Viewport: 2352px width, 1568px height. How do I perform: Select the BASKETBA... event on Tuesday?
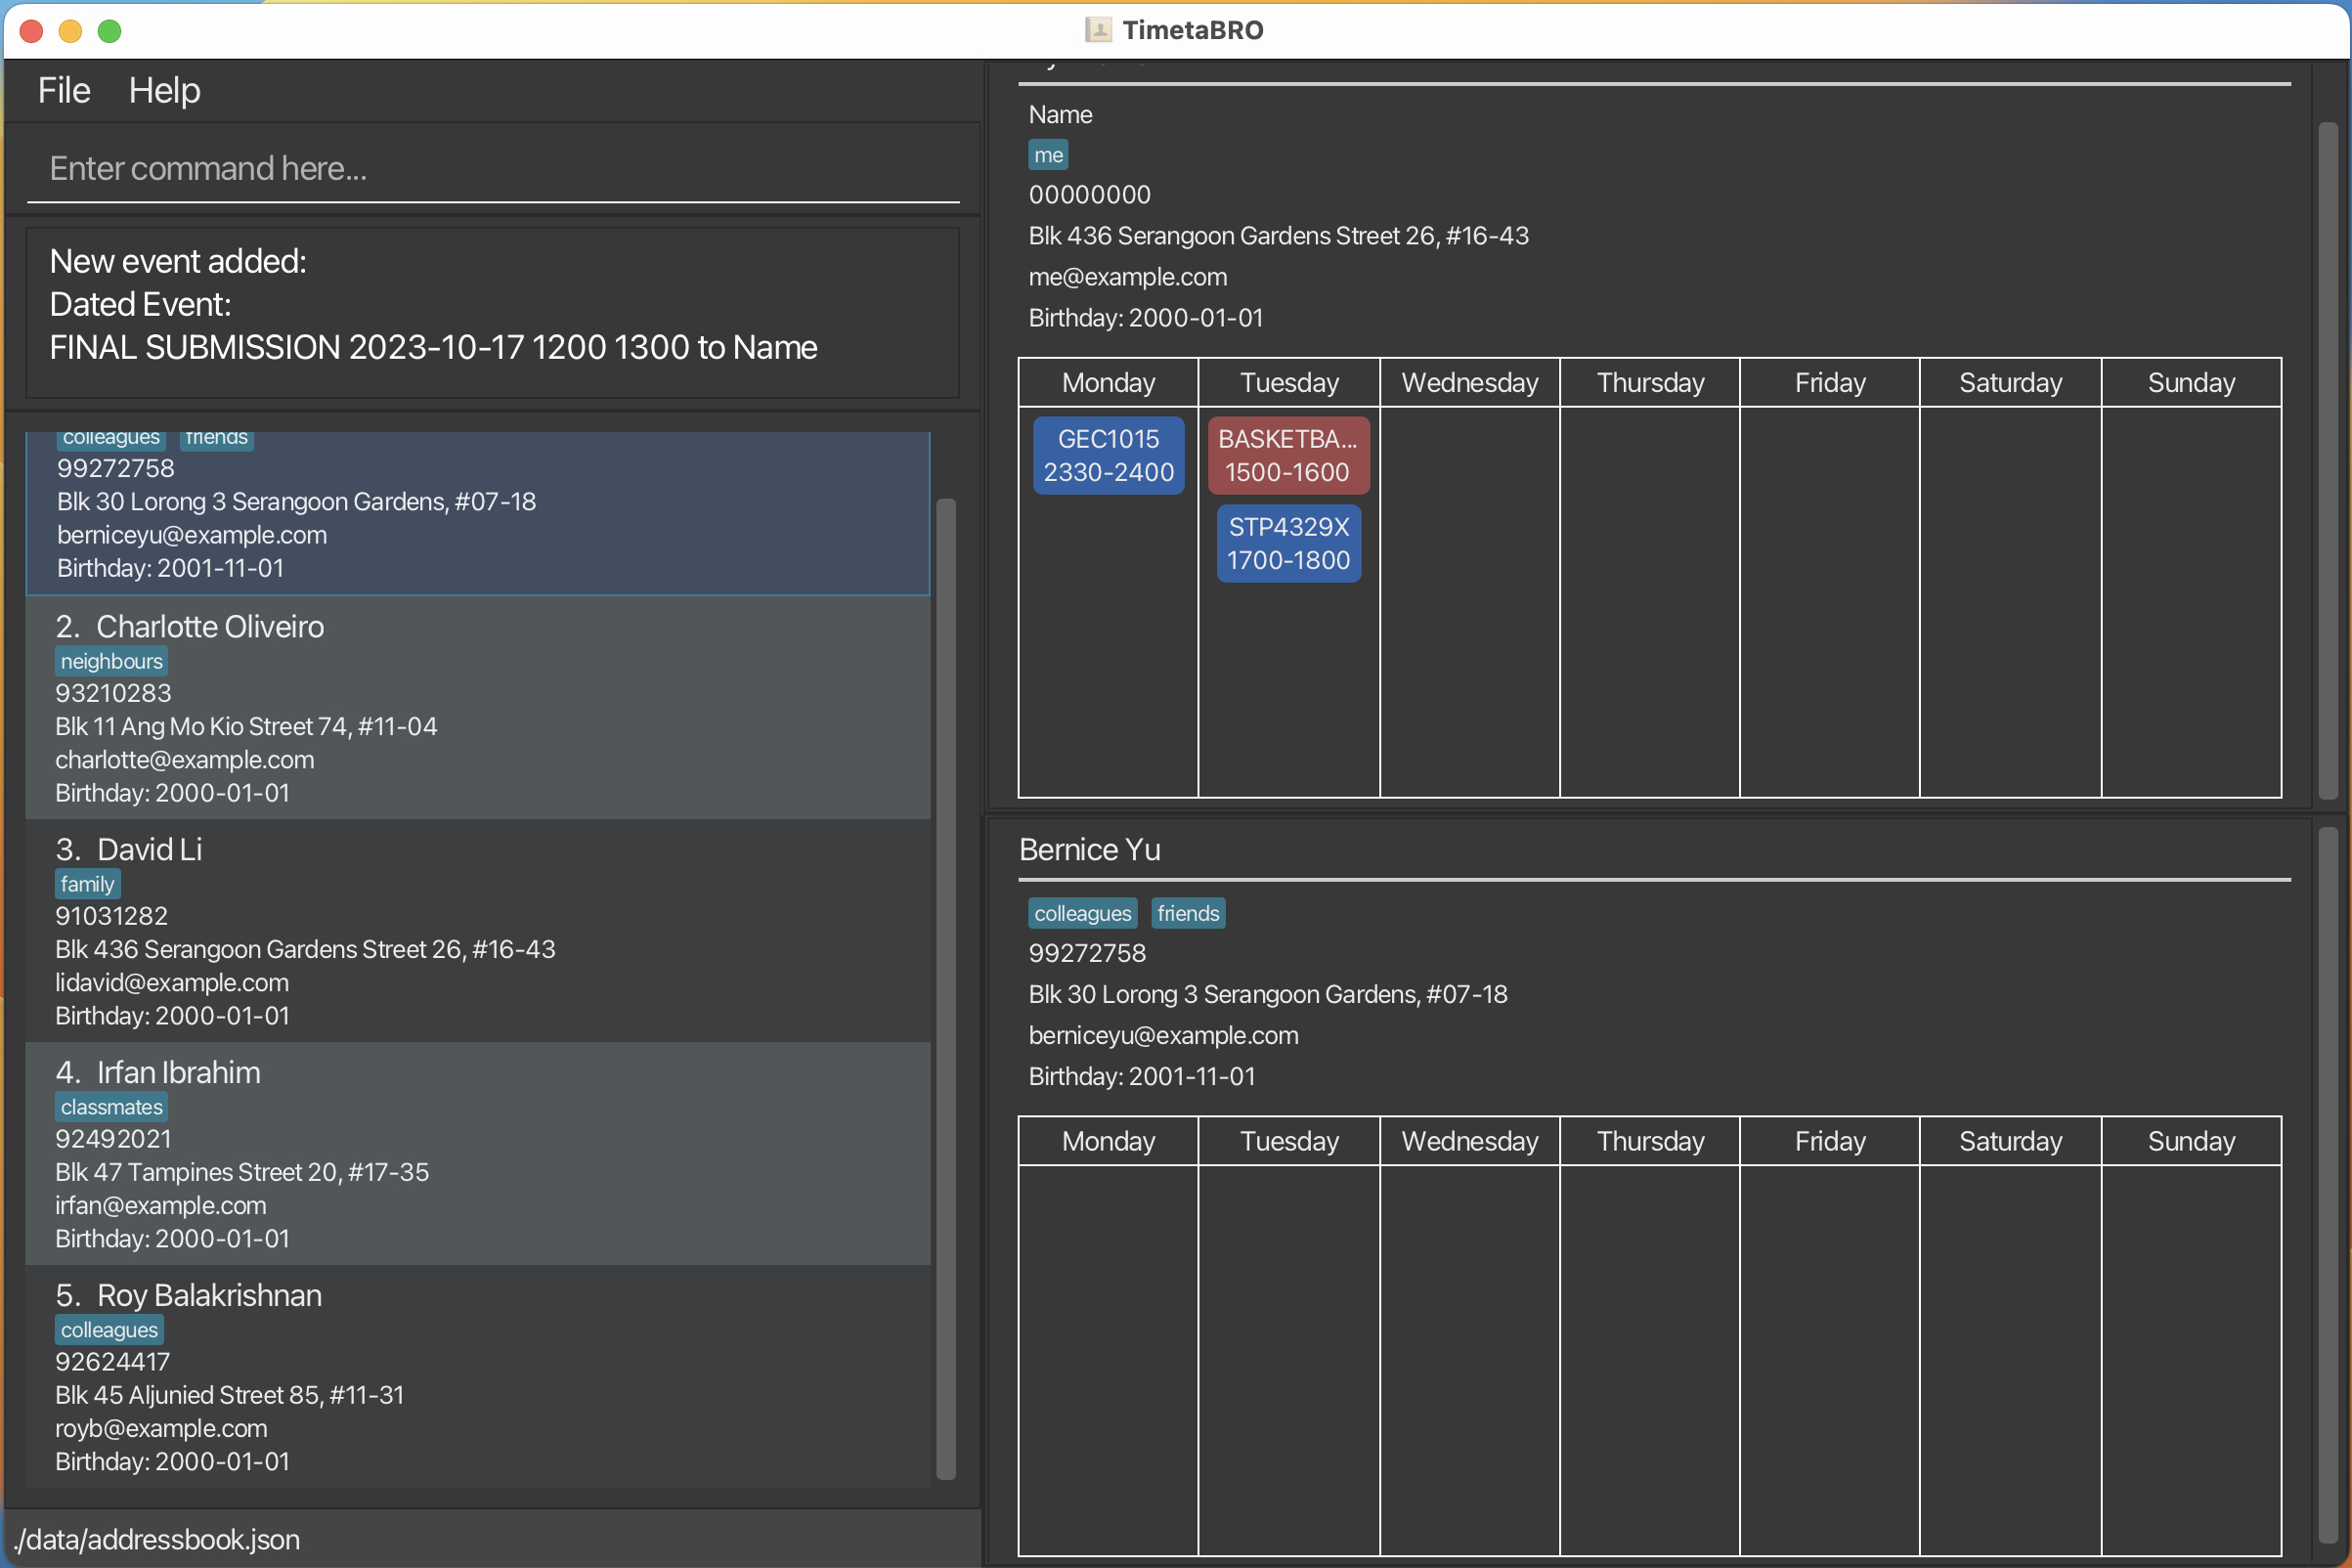(x=1288, y=456)
